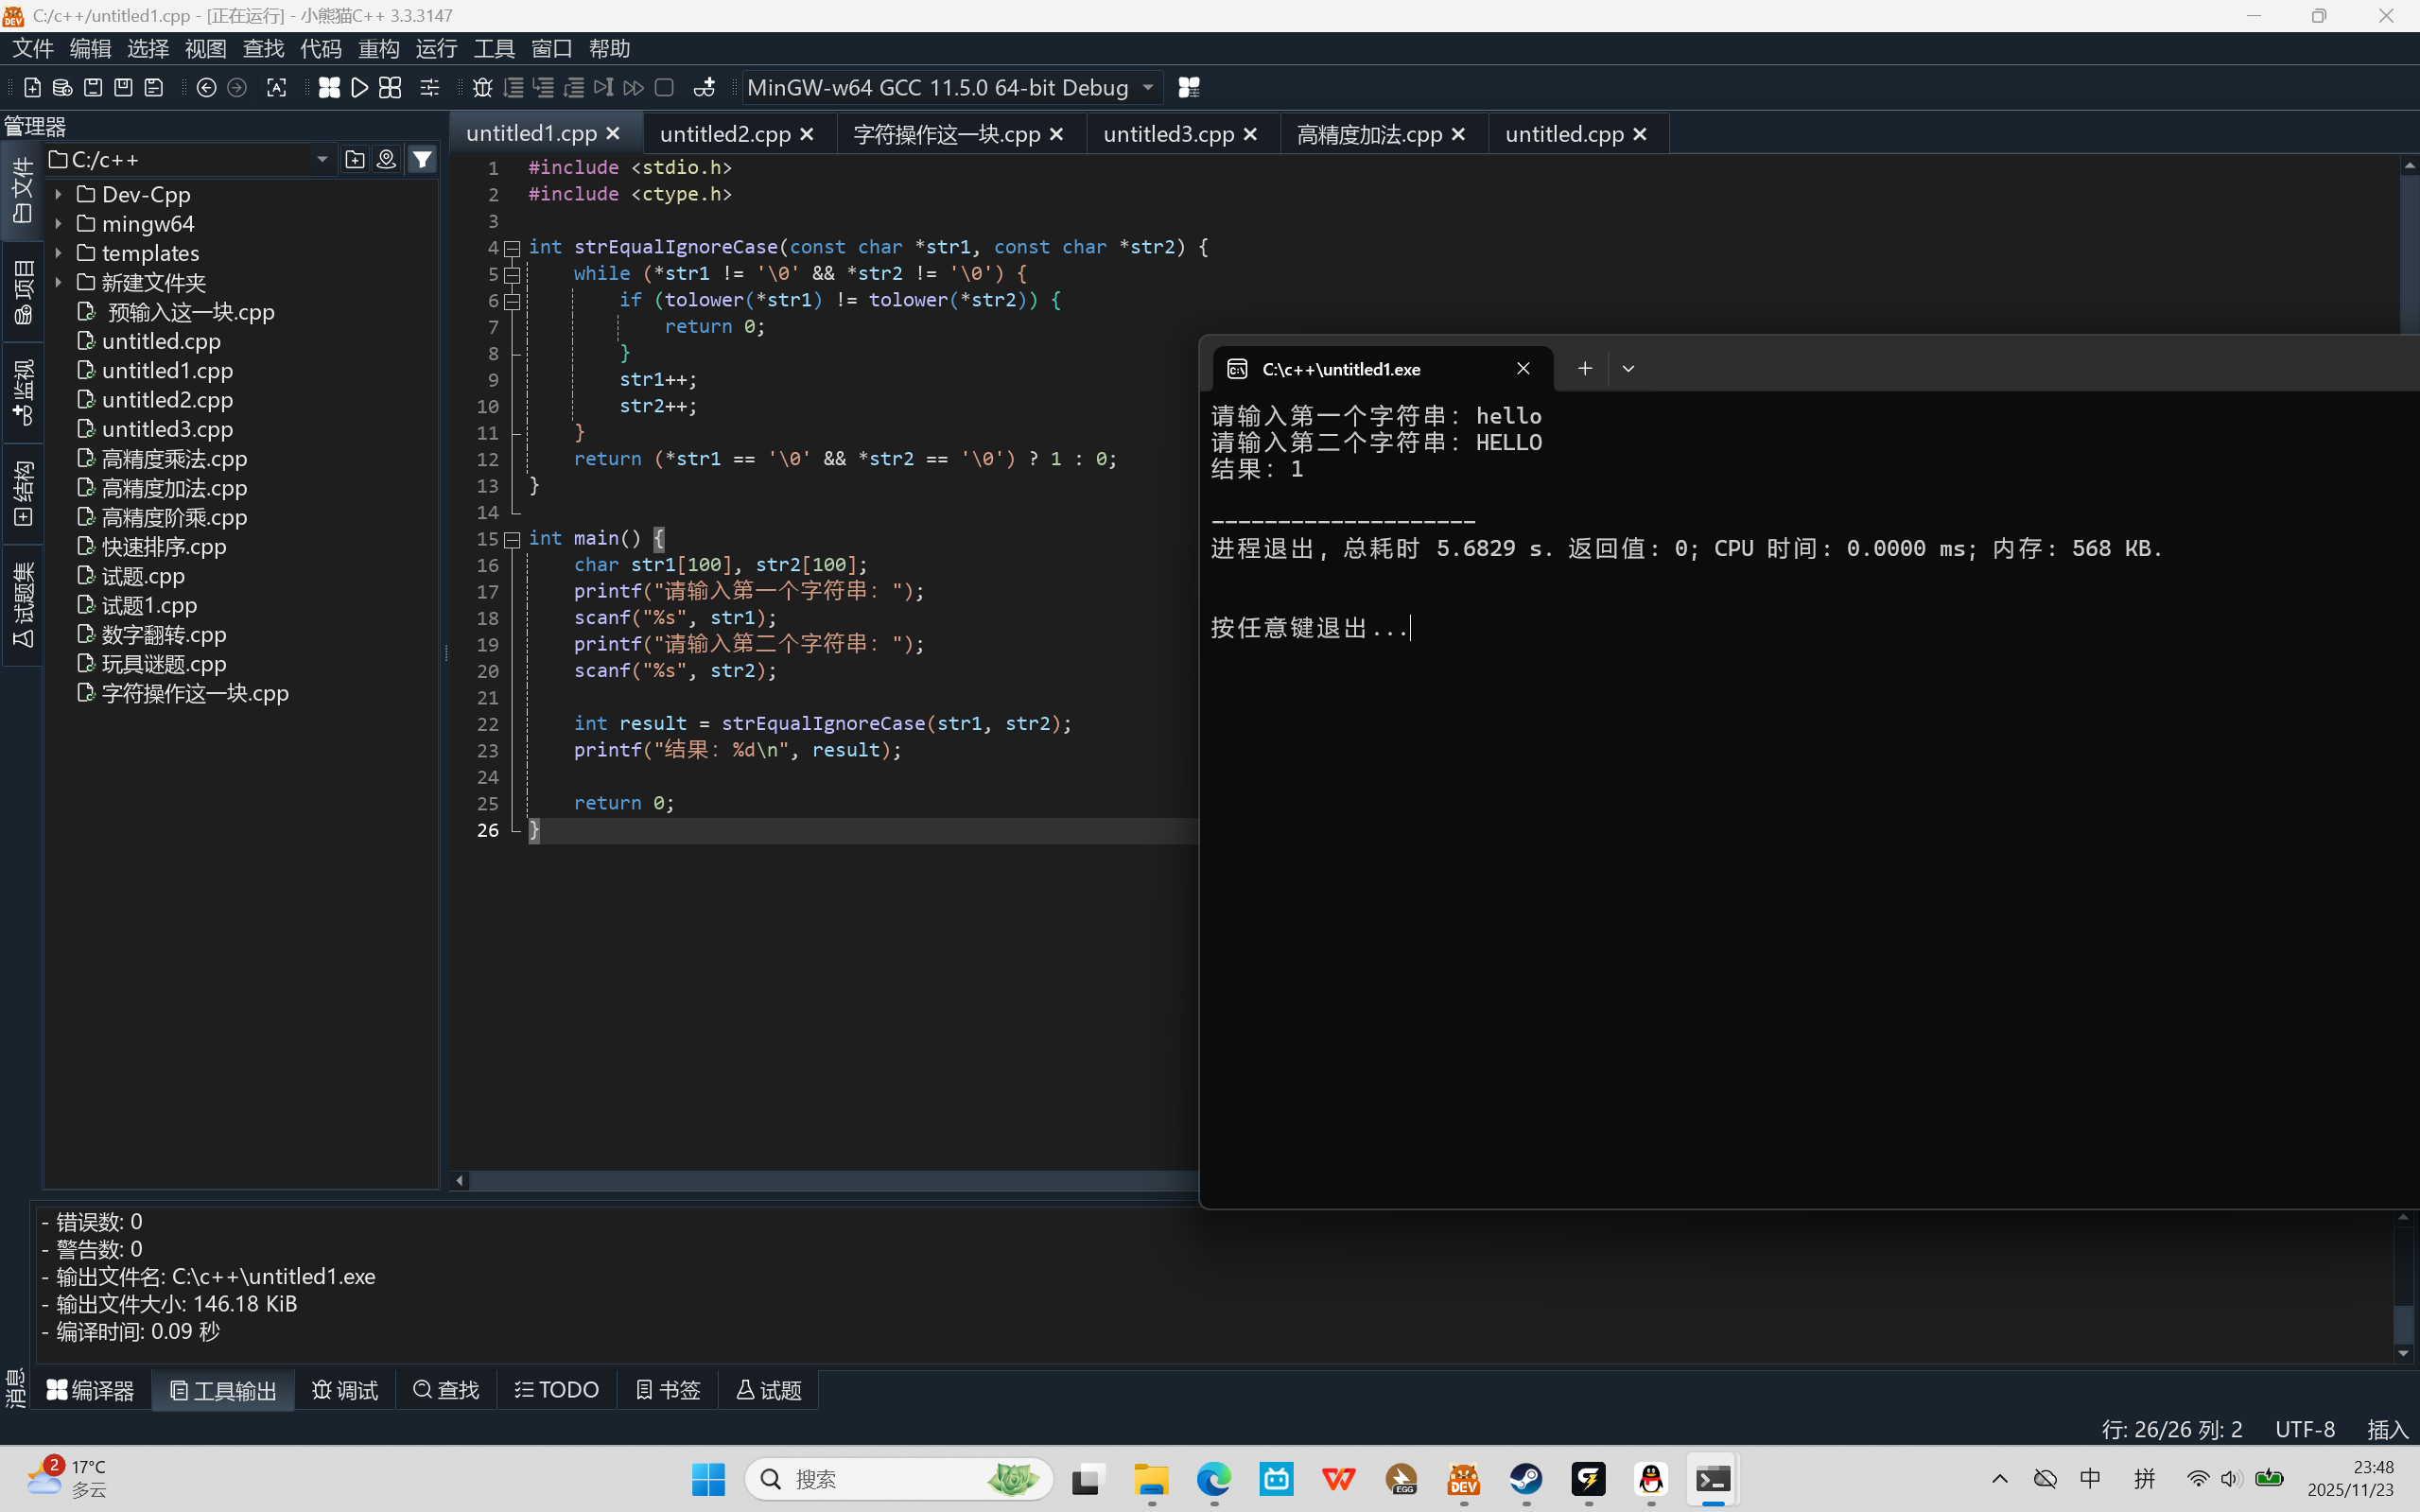Click the navigate Back arrow icon
This screenshot has width=2420, height=1512.
(x=206, y=88)
